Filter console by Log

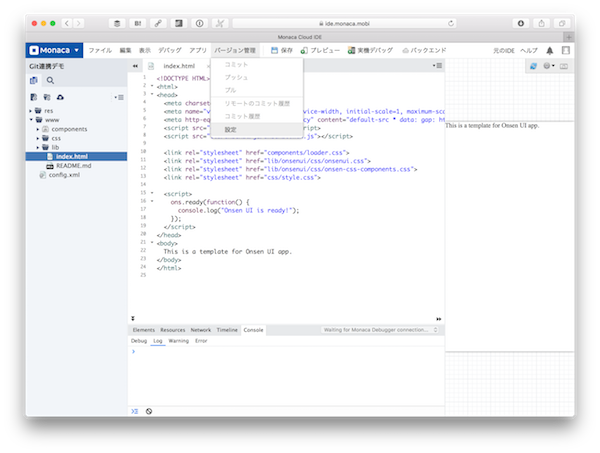click(x=158, y=341)
